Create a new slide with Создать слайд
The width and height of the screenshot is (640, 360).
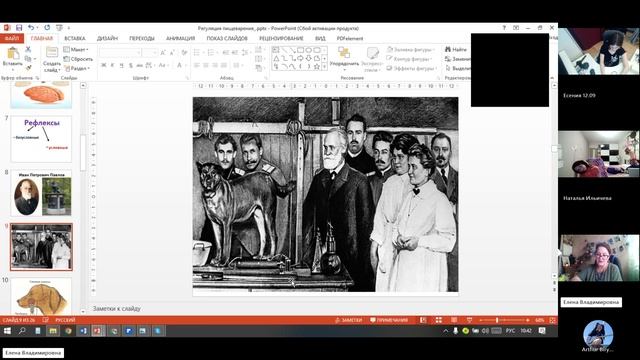(x=52, y=59)
